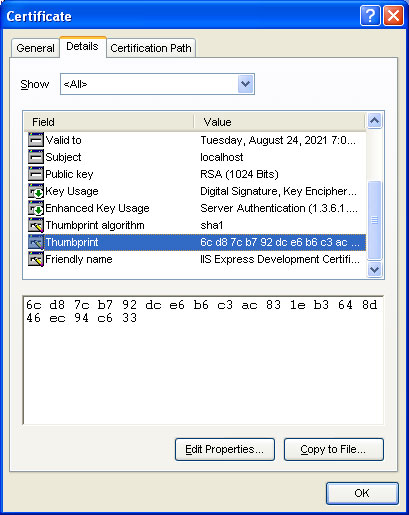This screenshot has height=515, width=409.
Task: Switch to the General tab
Action: pos(35,48)
